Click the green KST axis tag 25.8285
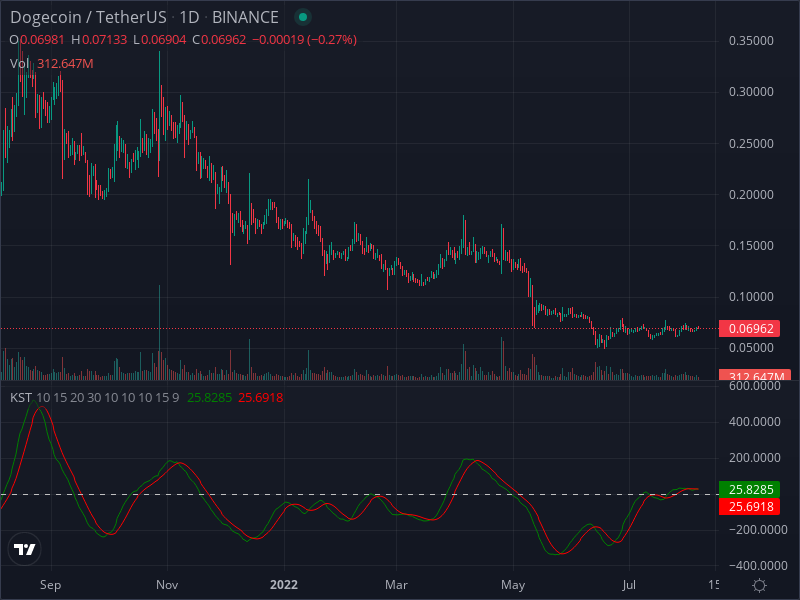 pyautogui.click(x=749, y=490)
